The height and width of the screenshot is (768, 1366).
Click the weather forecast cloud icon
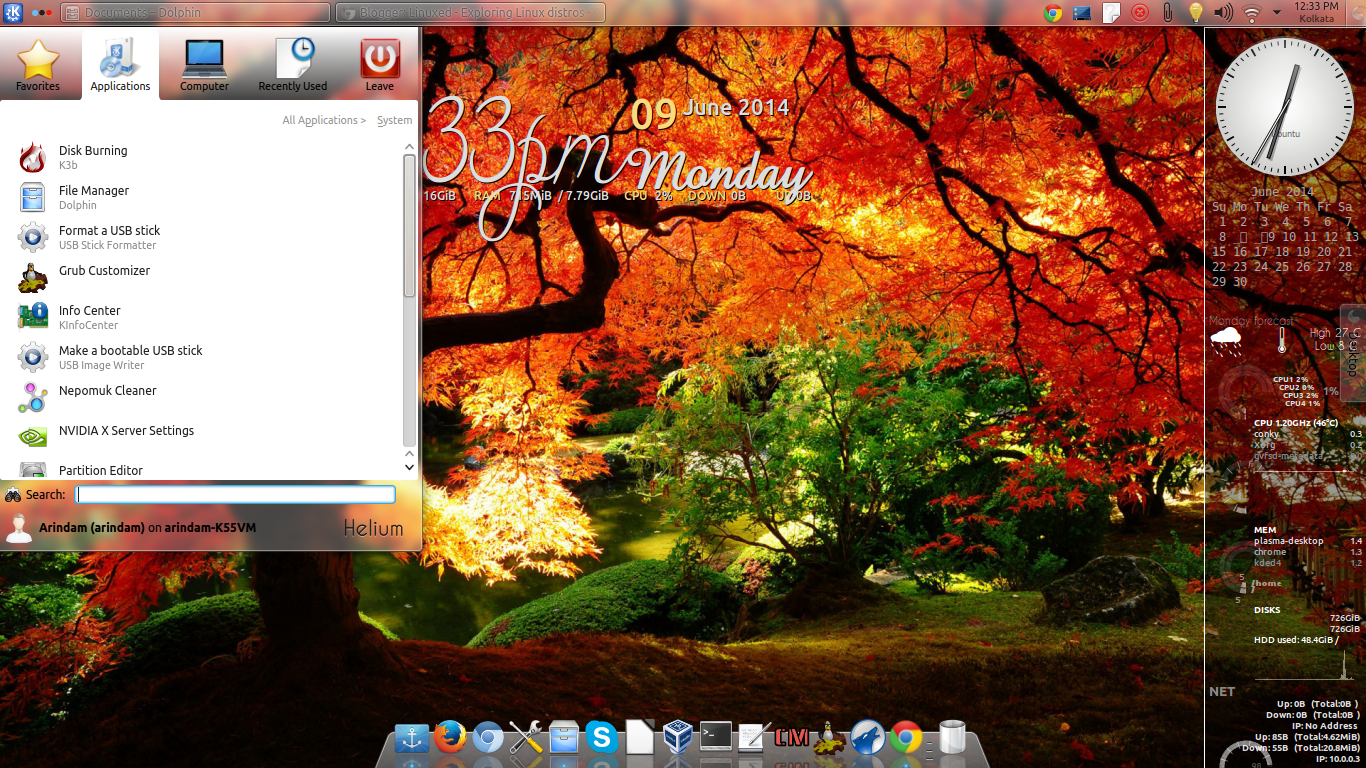1226,342
